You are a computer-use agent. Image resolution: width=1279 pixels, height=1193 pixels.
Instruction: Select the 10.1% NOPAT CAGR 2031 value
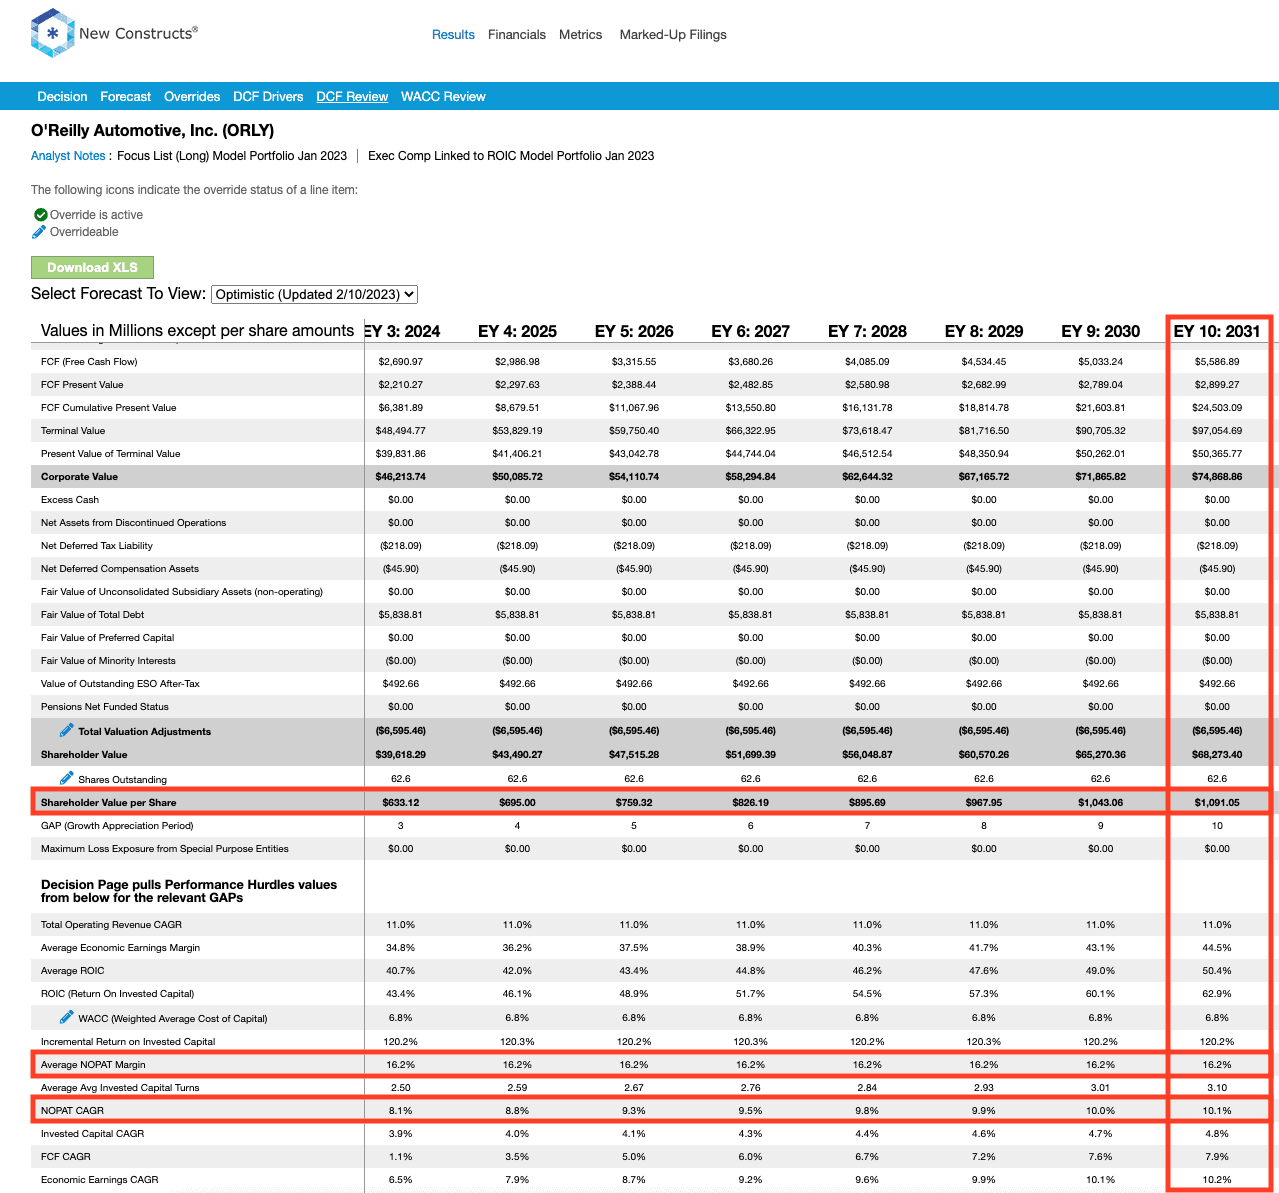pyautogui.click(x=1217, y=1111)
